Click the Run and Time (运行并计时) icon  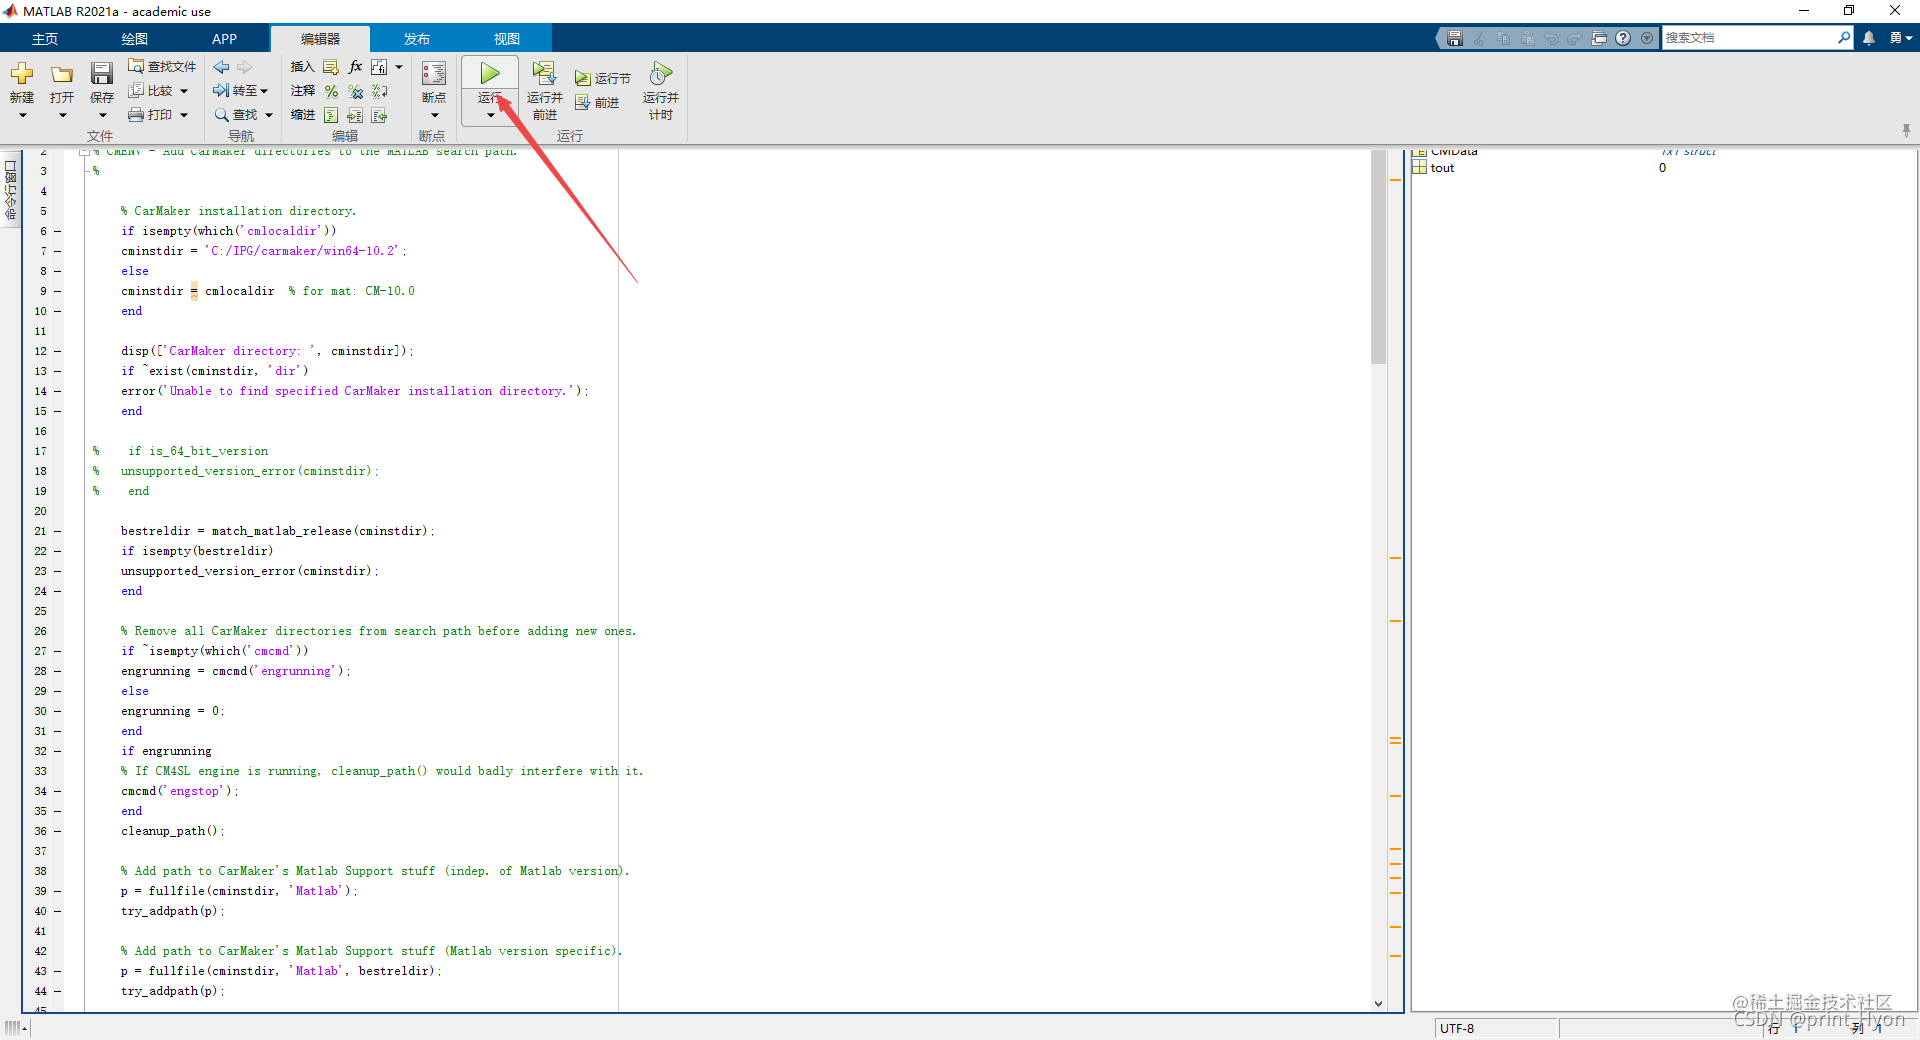(x=660, y=73)
